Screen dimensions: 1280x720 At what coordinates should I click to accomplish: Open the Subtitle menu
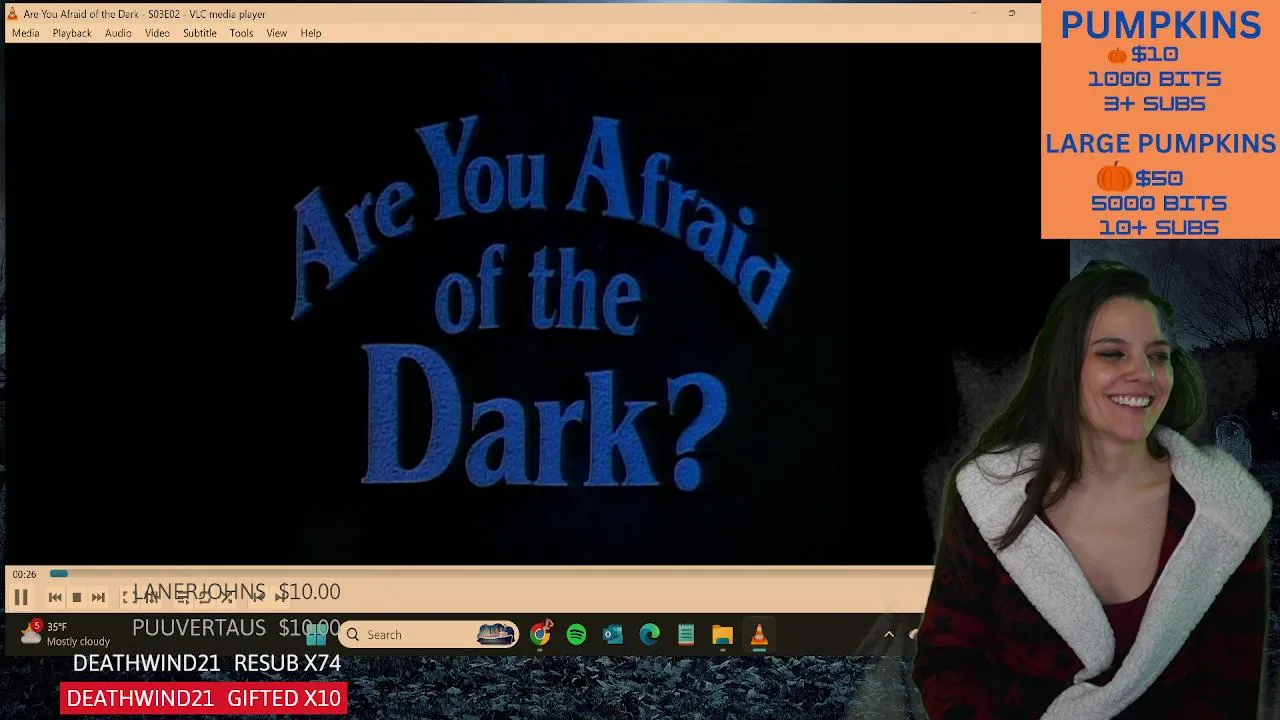199,33
